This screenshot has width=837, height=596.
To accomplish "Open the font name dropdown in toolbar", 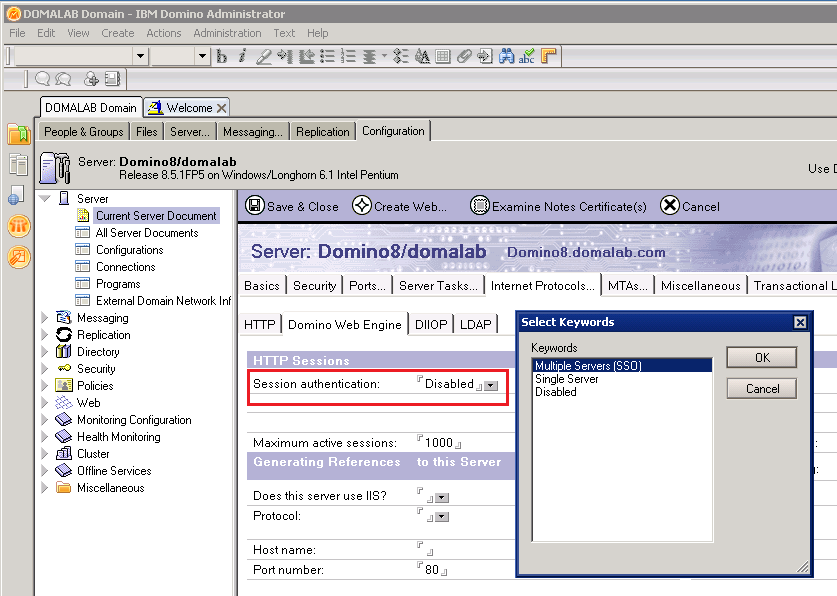I will tap(140, 55).
